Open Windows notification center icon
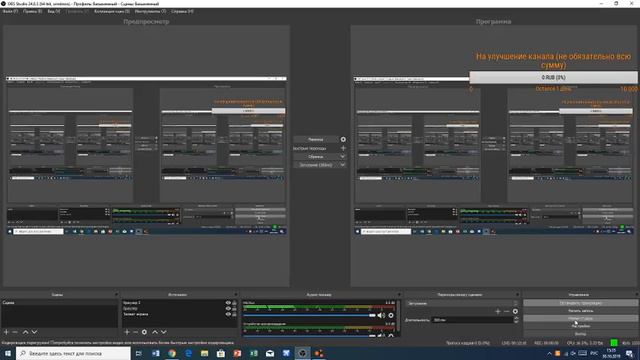The height and width of the screenshot is (360, 640). pyautogui.click(x=630, y=353)
